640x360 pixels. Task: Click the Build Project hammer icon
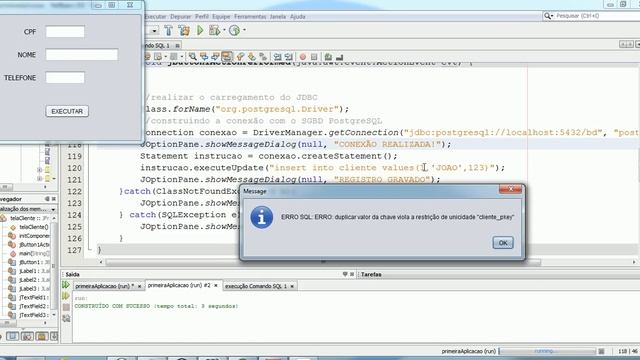[168, 30]
